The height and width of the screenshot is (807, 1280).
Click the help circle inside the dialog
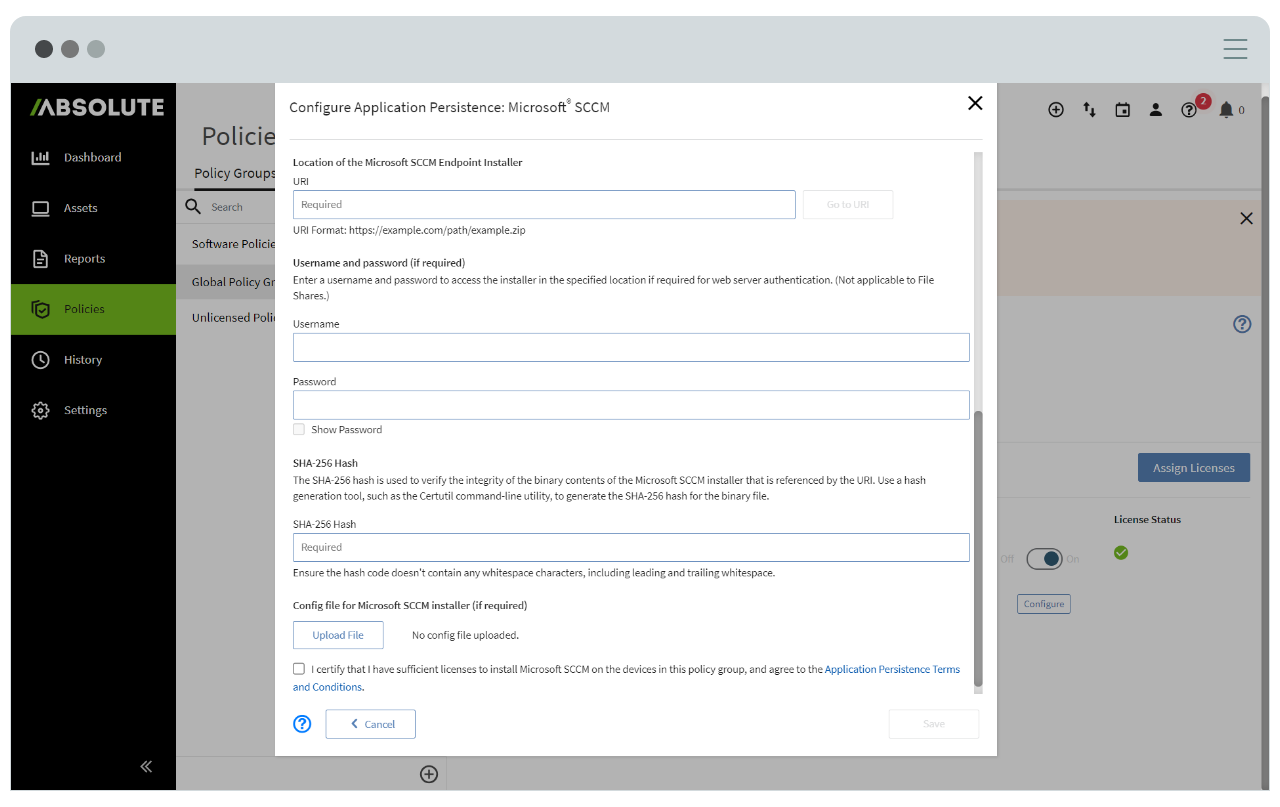[302, 723]
